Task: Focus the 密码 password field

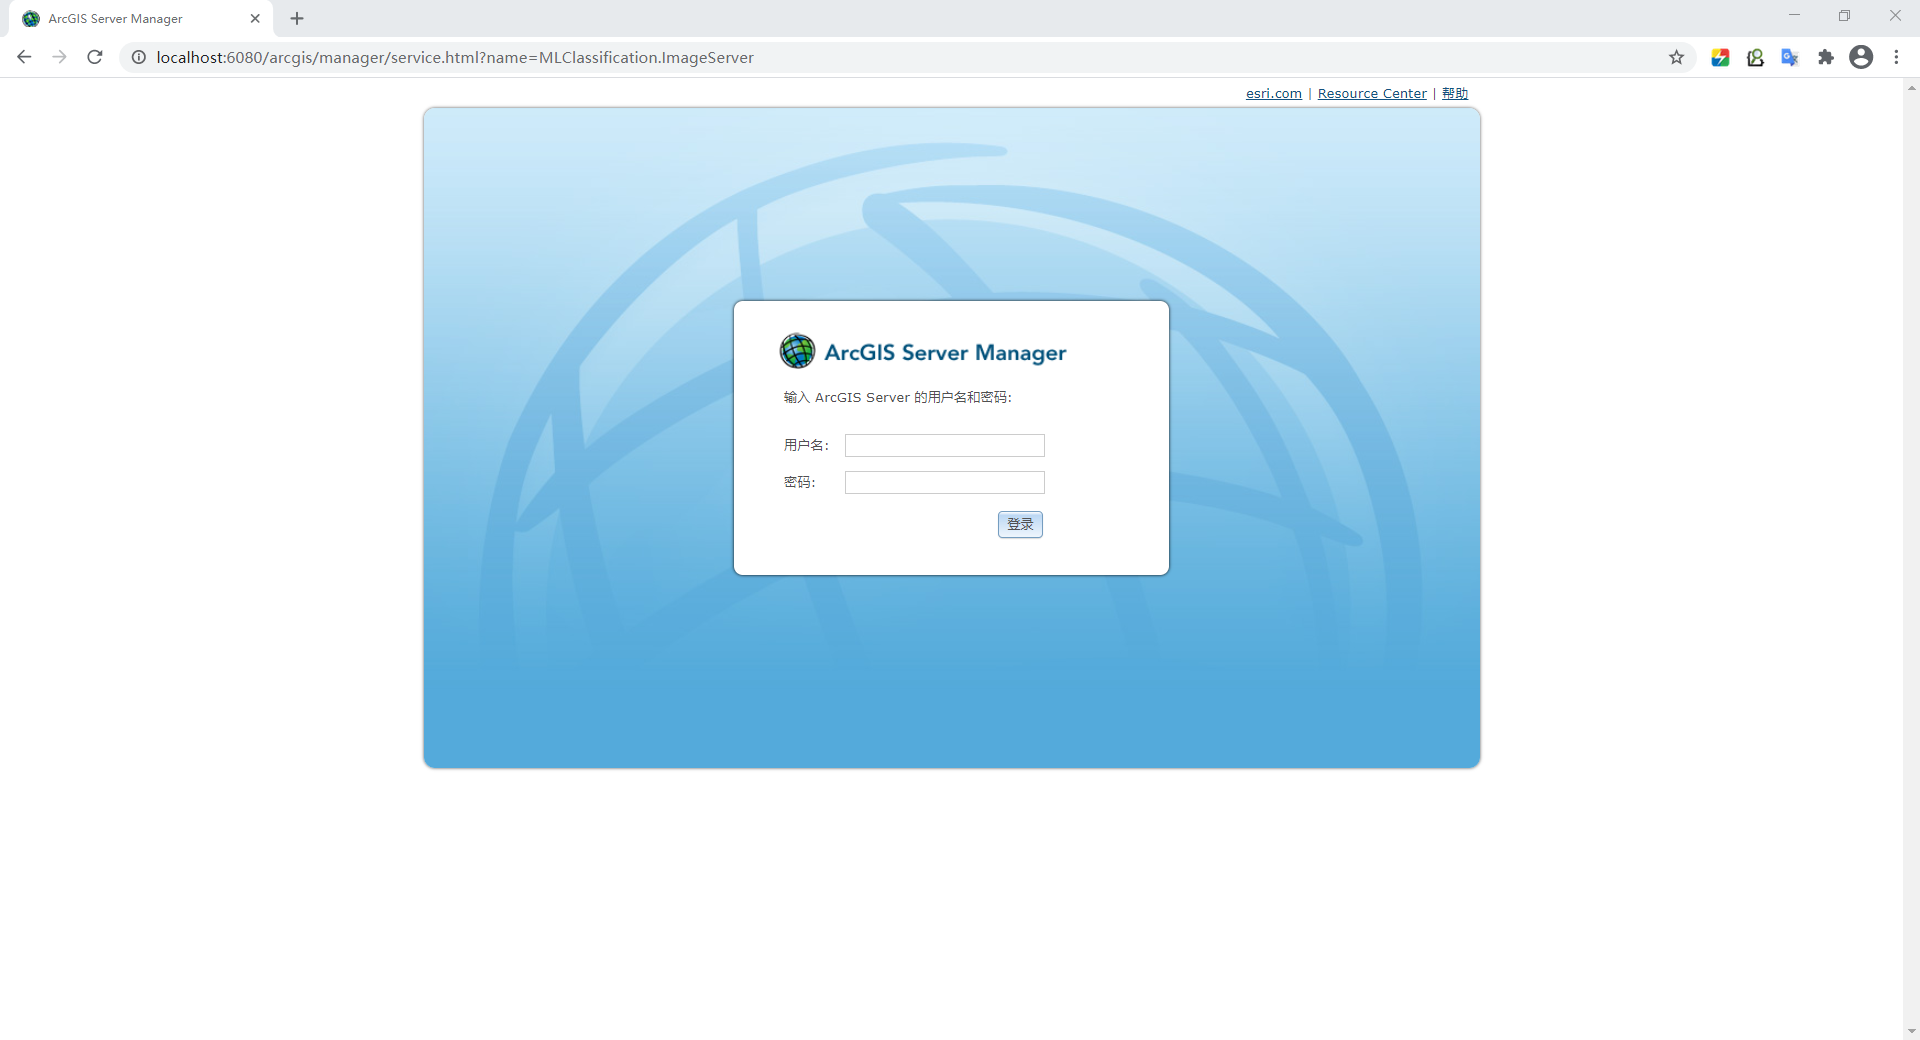Action: click(945, 482)
